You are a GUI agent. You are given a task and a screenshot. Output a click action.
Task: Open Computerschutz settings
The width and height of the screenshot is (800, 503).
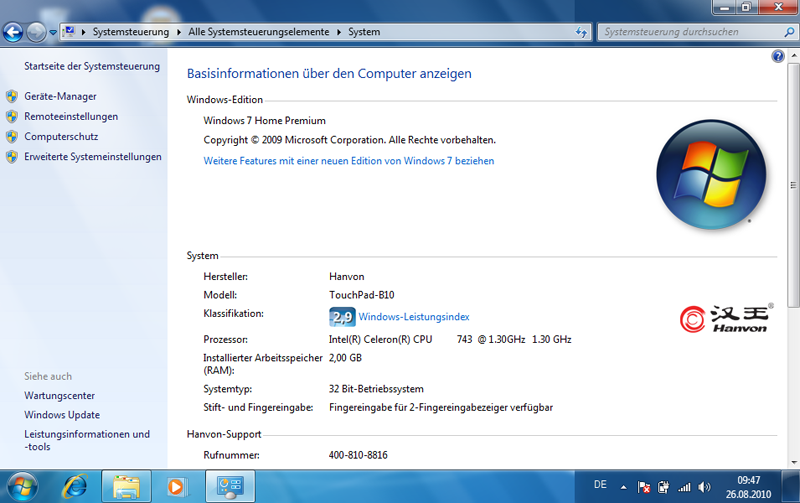pyautogui.click(x=61, y=137)
